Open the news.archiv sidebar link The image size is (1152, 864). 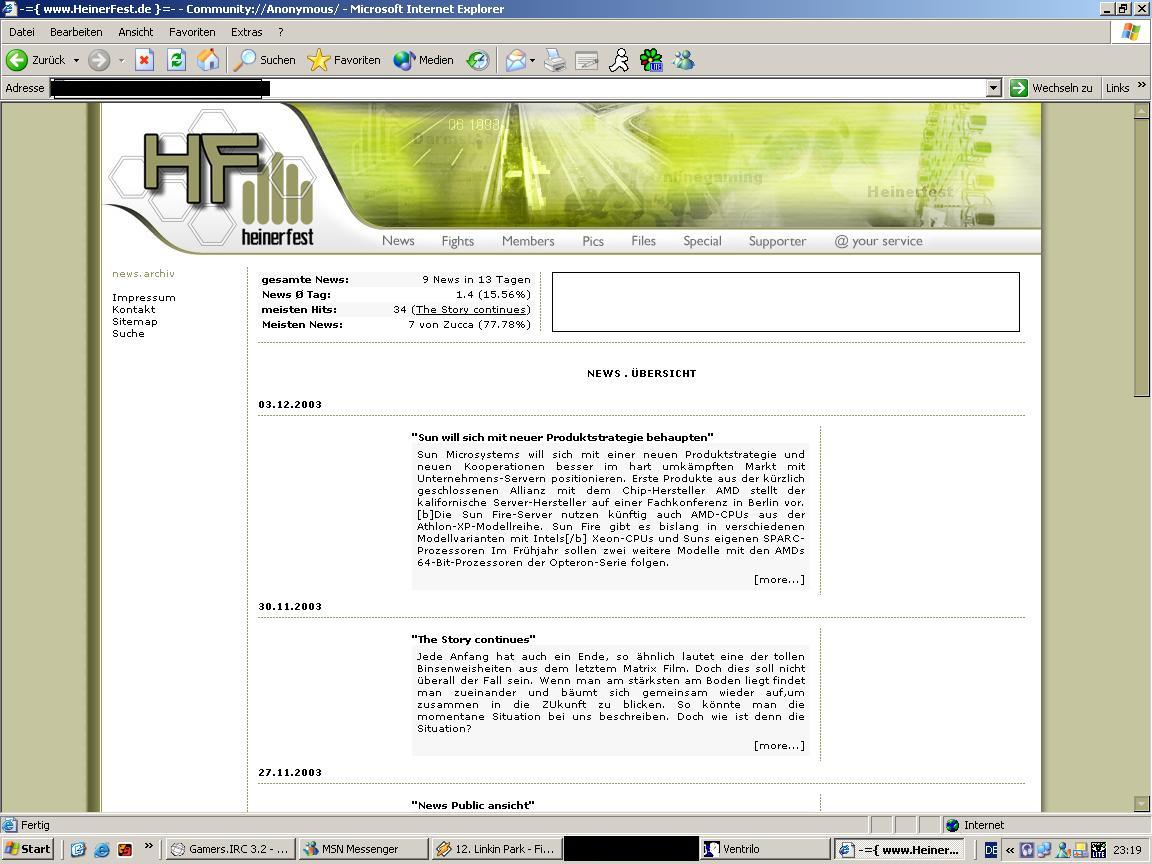(x=143, y=274)
